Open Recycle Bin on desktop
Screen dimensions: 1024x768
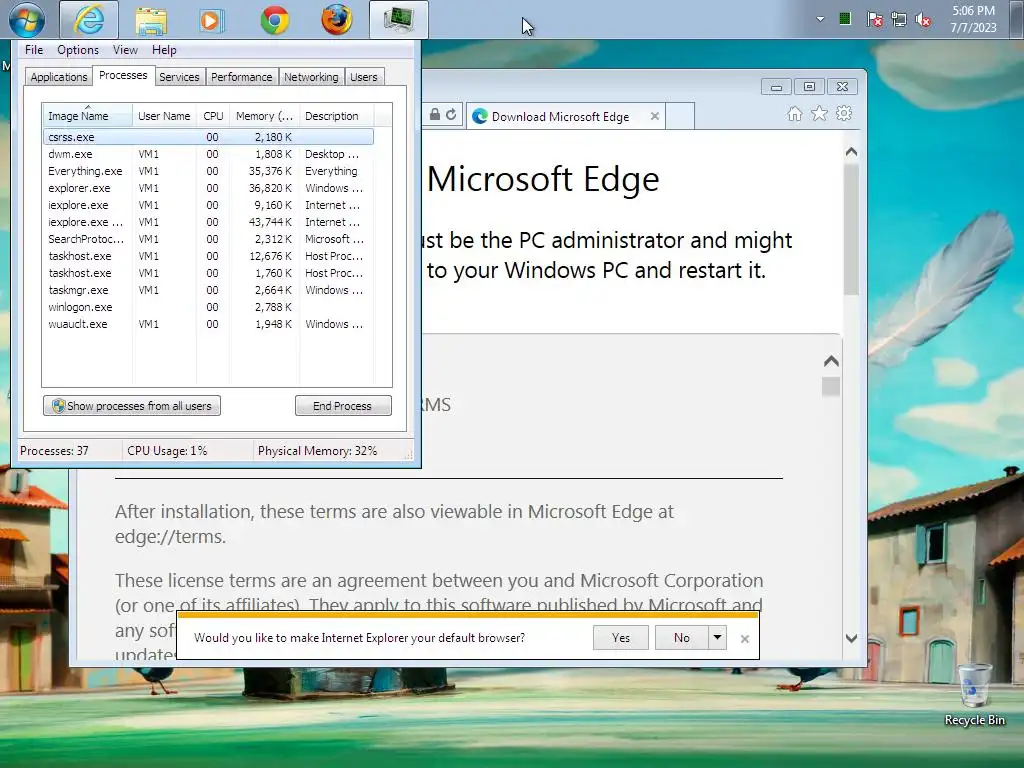pyautogui.click(x=974, y=696)
